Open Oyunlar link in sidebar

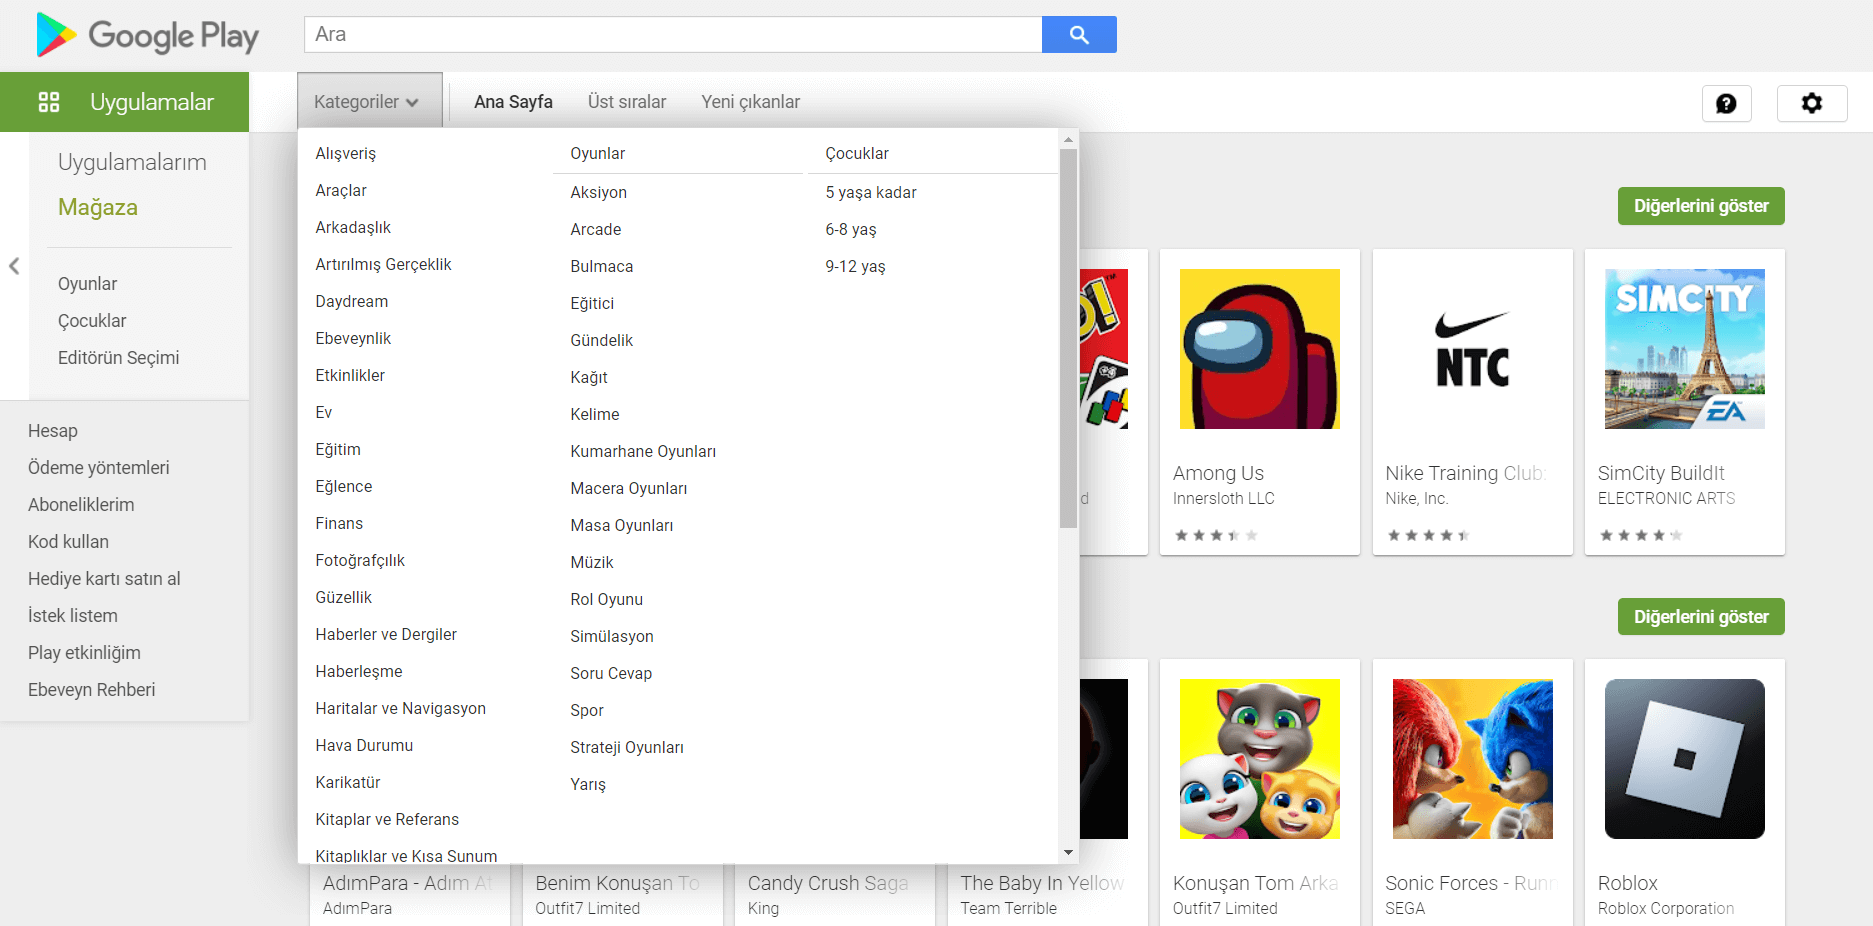[x=87, y=284]
